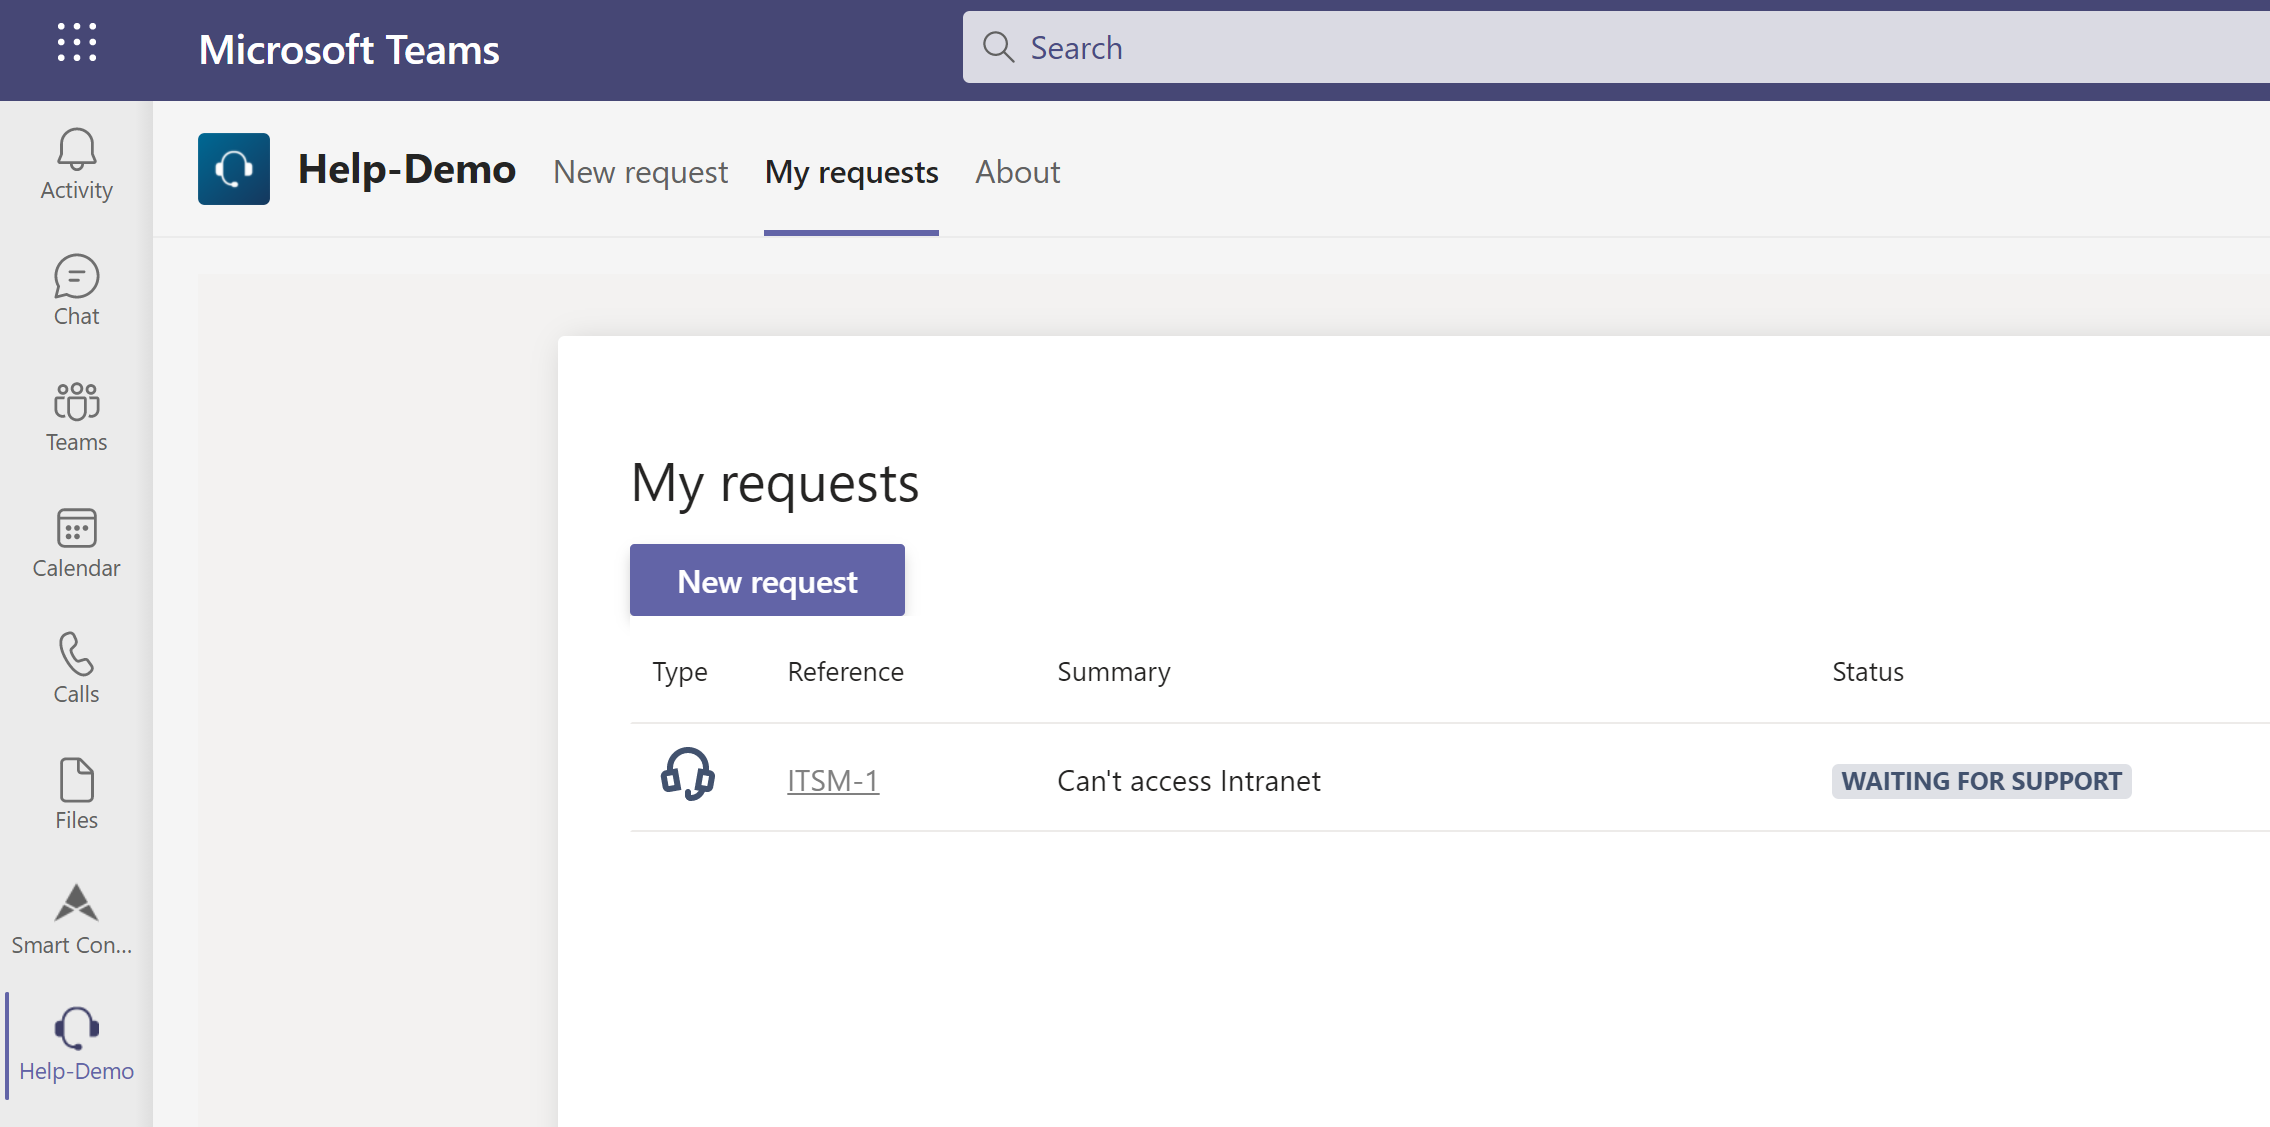
Task: Open Smart Con... app in sidebar
Action: click(x=73, y=920)
